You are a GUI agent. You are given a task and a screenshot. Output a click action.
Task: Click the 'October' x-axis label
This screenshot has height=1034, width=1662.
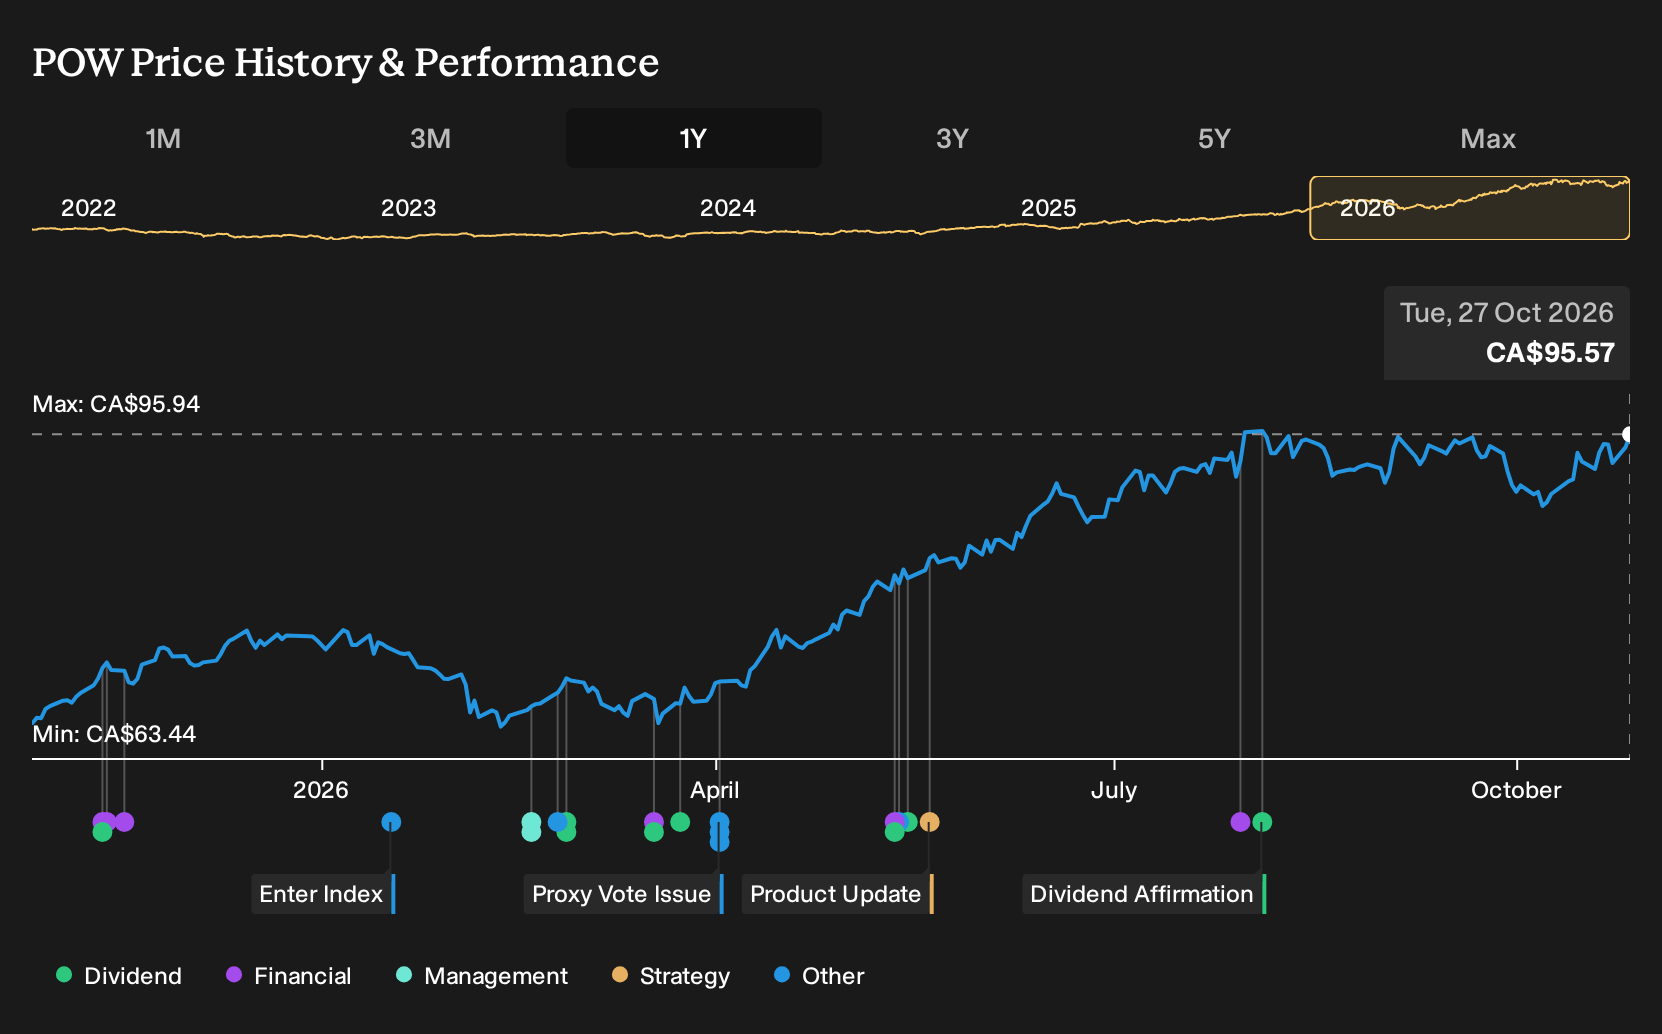pyautogui.click(x=1516, y=790)
